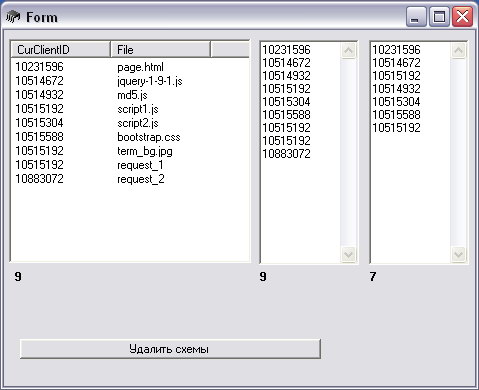Click the rightmost list's vertical scrollbar track

458,153
